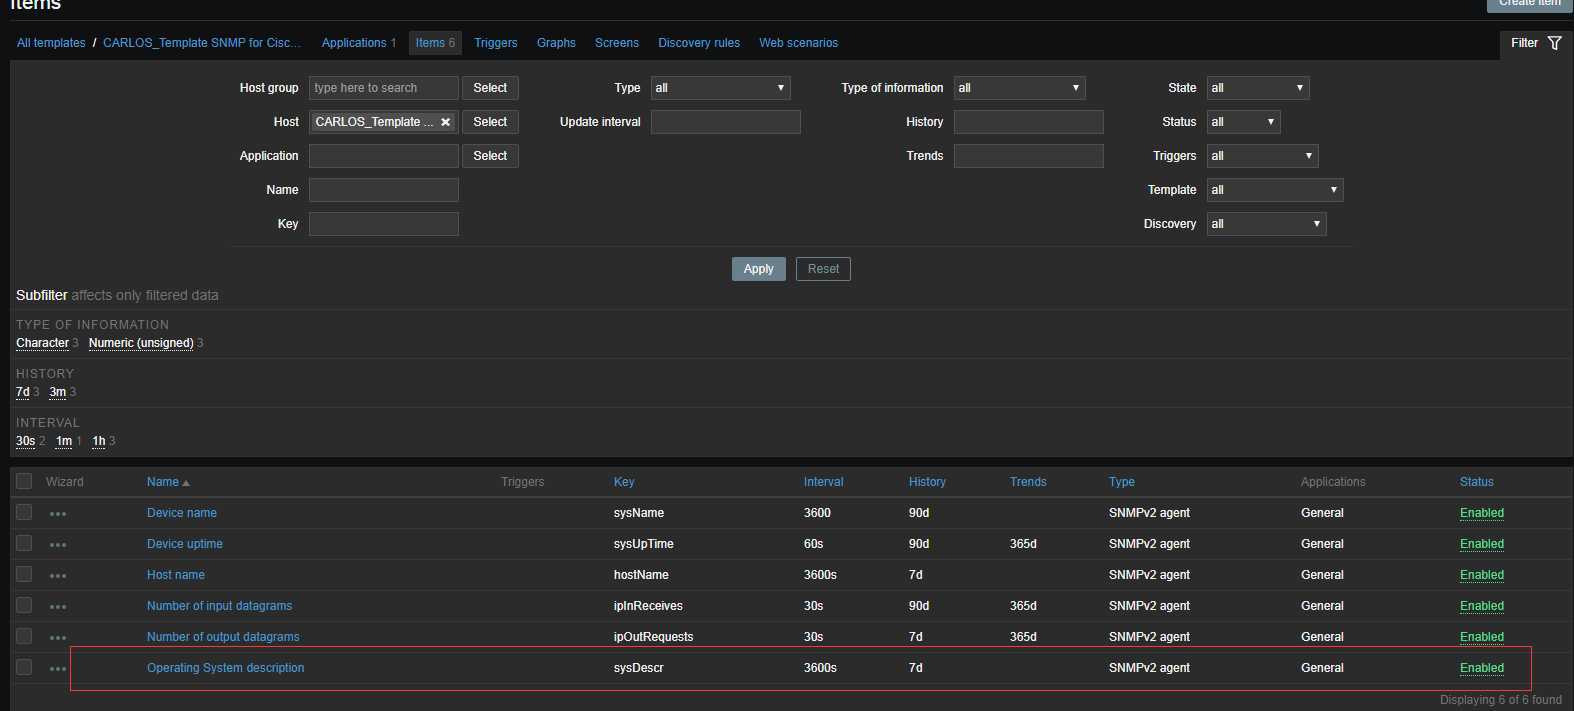This screenshot has height=711, width=1574.
Task: Open Web scenarios tab
Action: [798, 43]
